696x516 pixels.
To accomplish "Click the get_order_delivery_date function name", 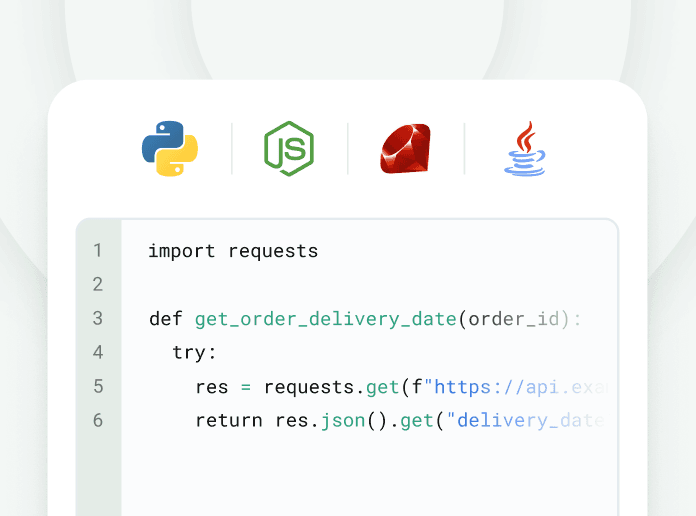I will [325, 319].
